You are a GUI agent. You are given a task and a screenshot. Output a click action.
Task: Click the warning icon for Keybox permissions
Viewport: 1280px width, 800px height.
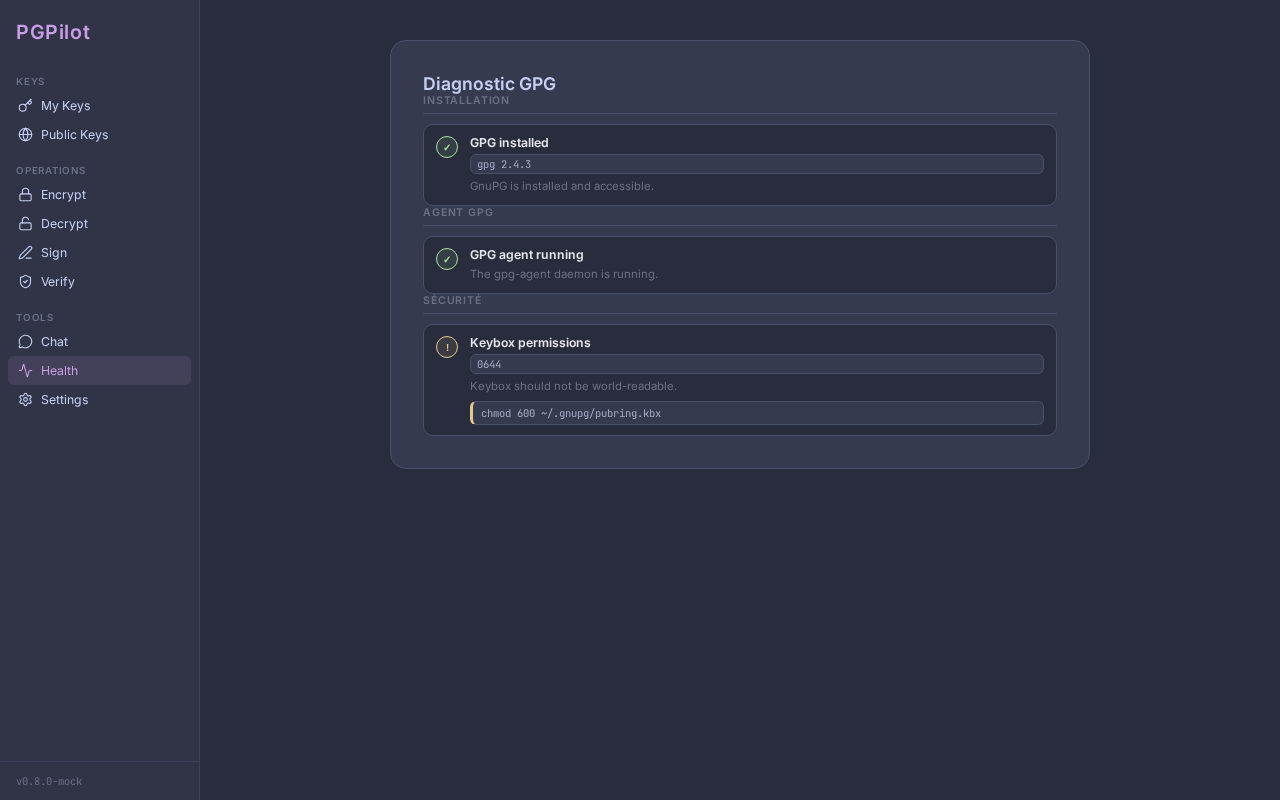(x=447, y=347)
